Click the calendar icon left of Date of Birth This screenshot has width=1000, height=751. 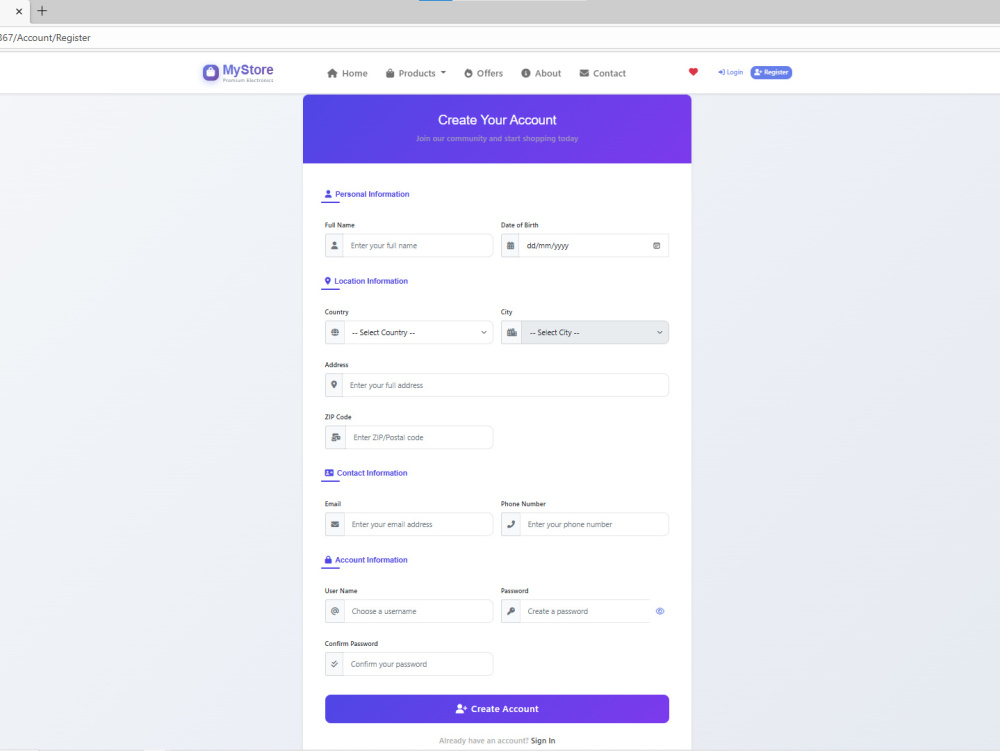click(510, 245)
